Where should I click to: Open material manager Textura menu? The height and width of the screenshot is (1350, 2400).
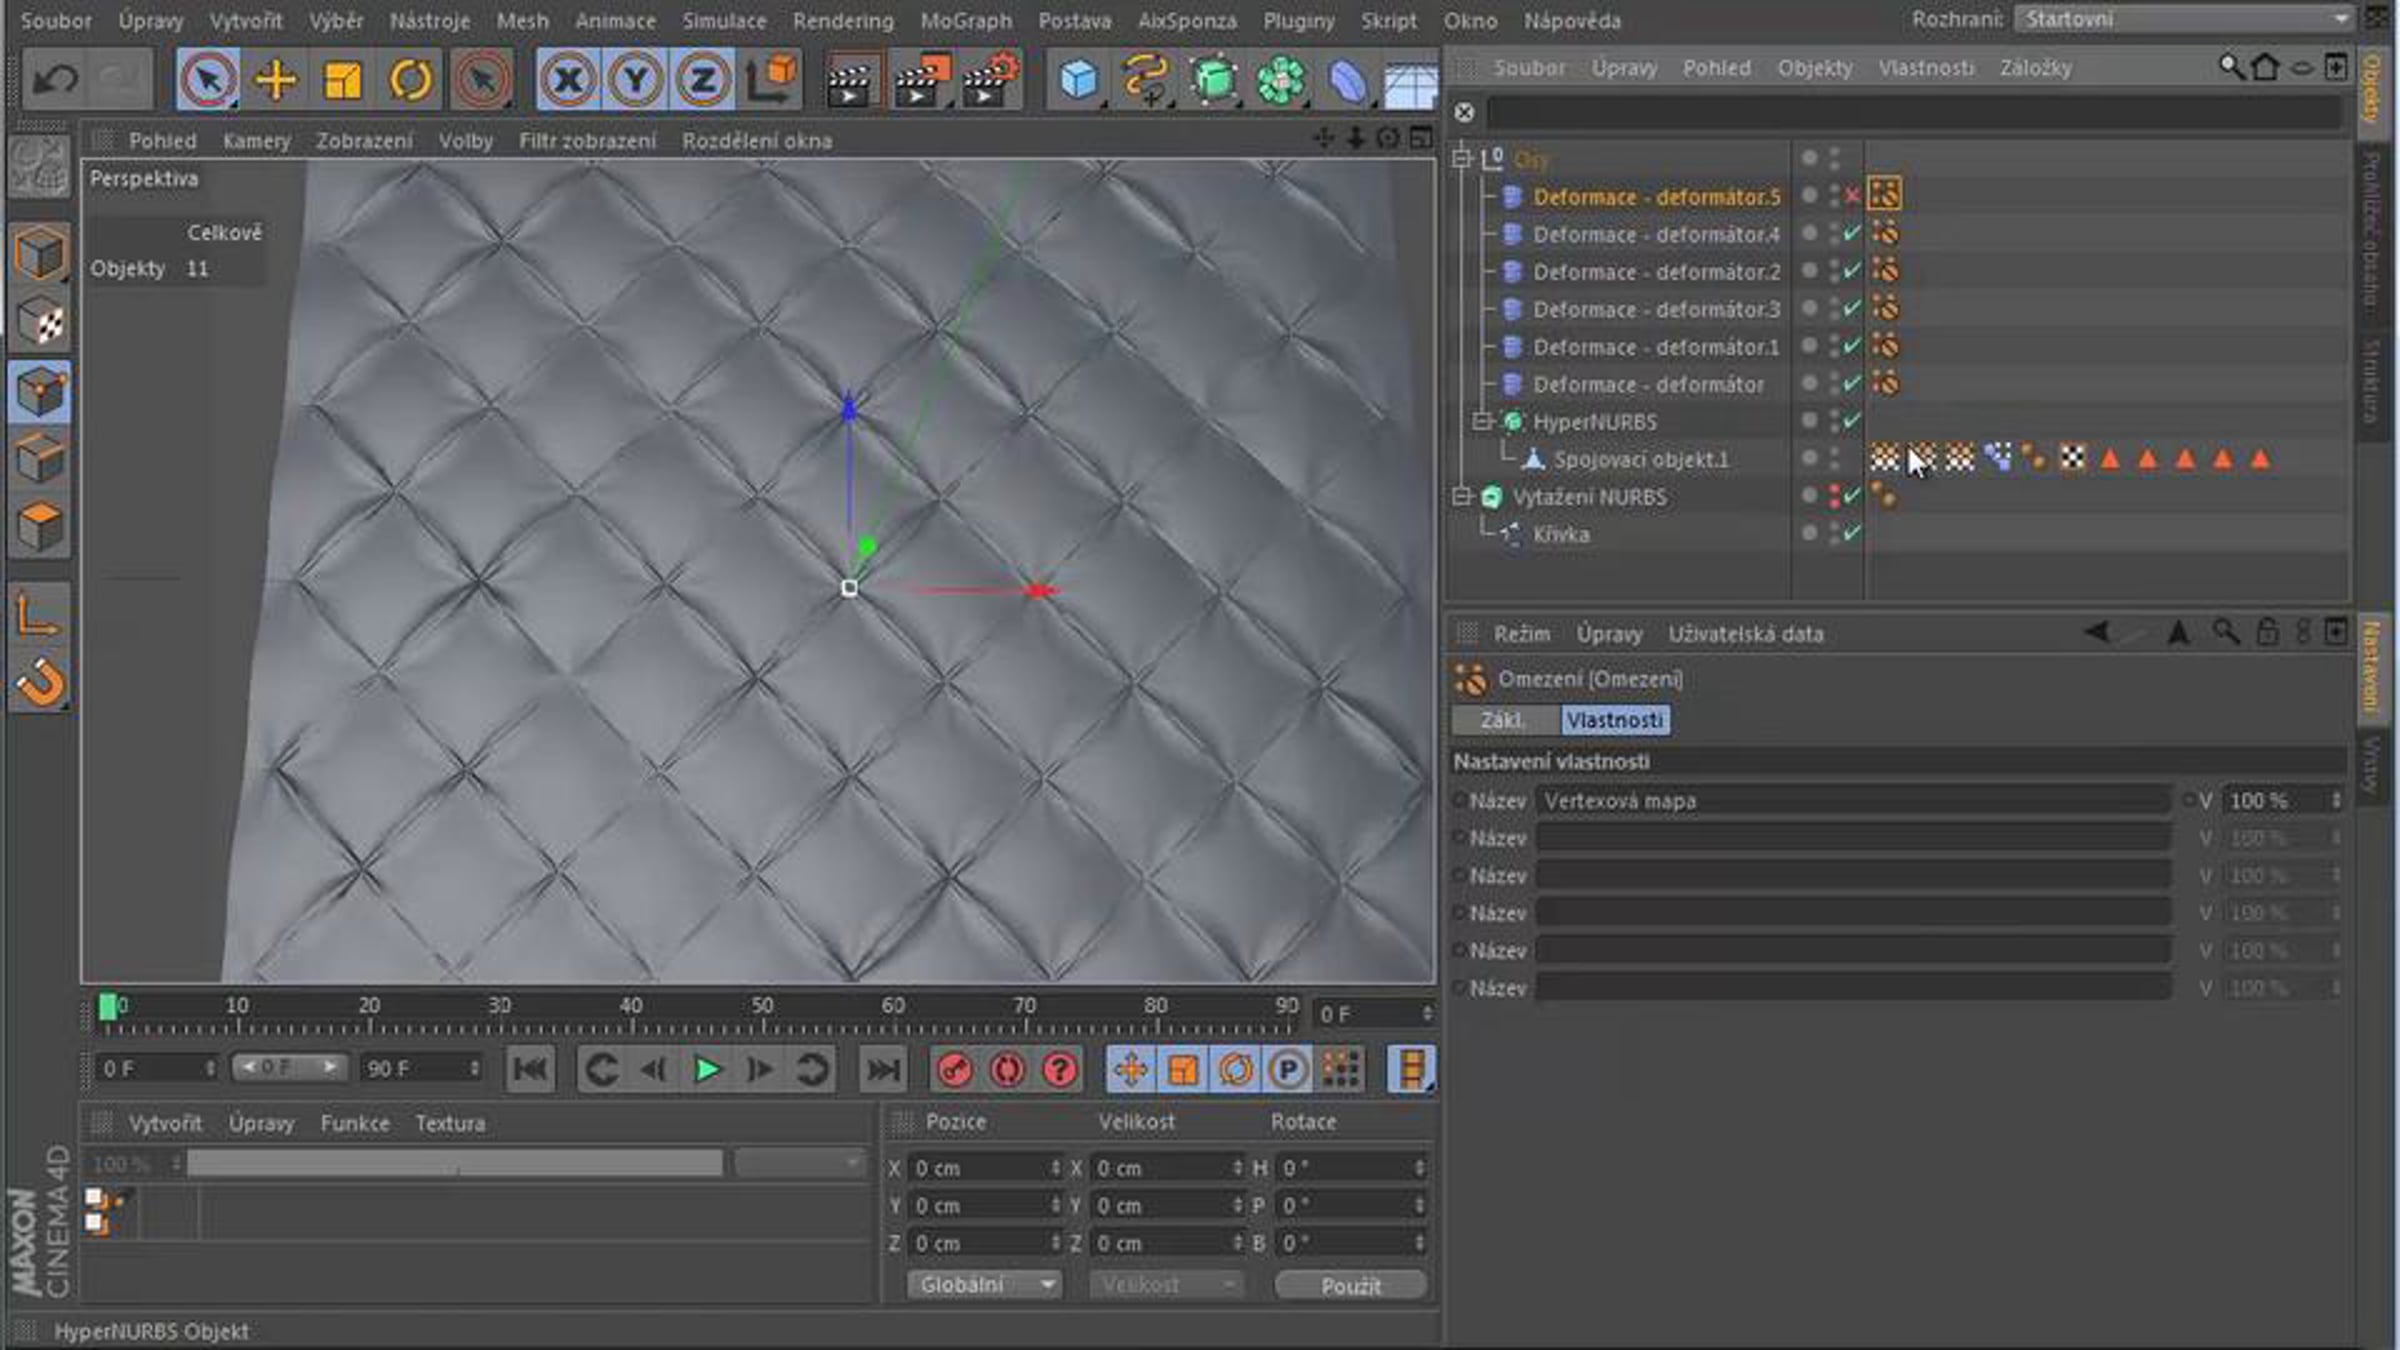450,1123
